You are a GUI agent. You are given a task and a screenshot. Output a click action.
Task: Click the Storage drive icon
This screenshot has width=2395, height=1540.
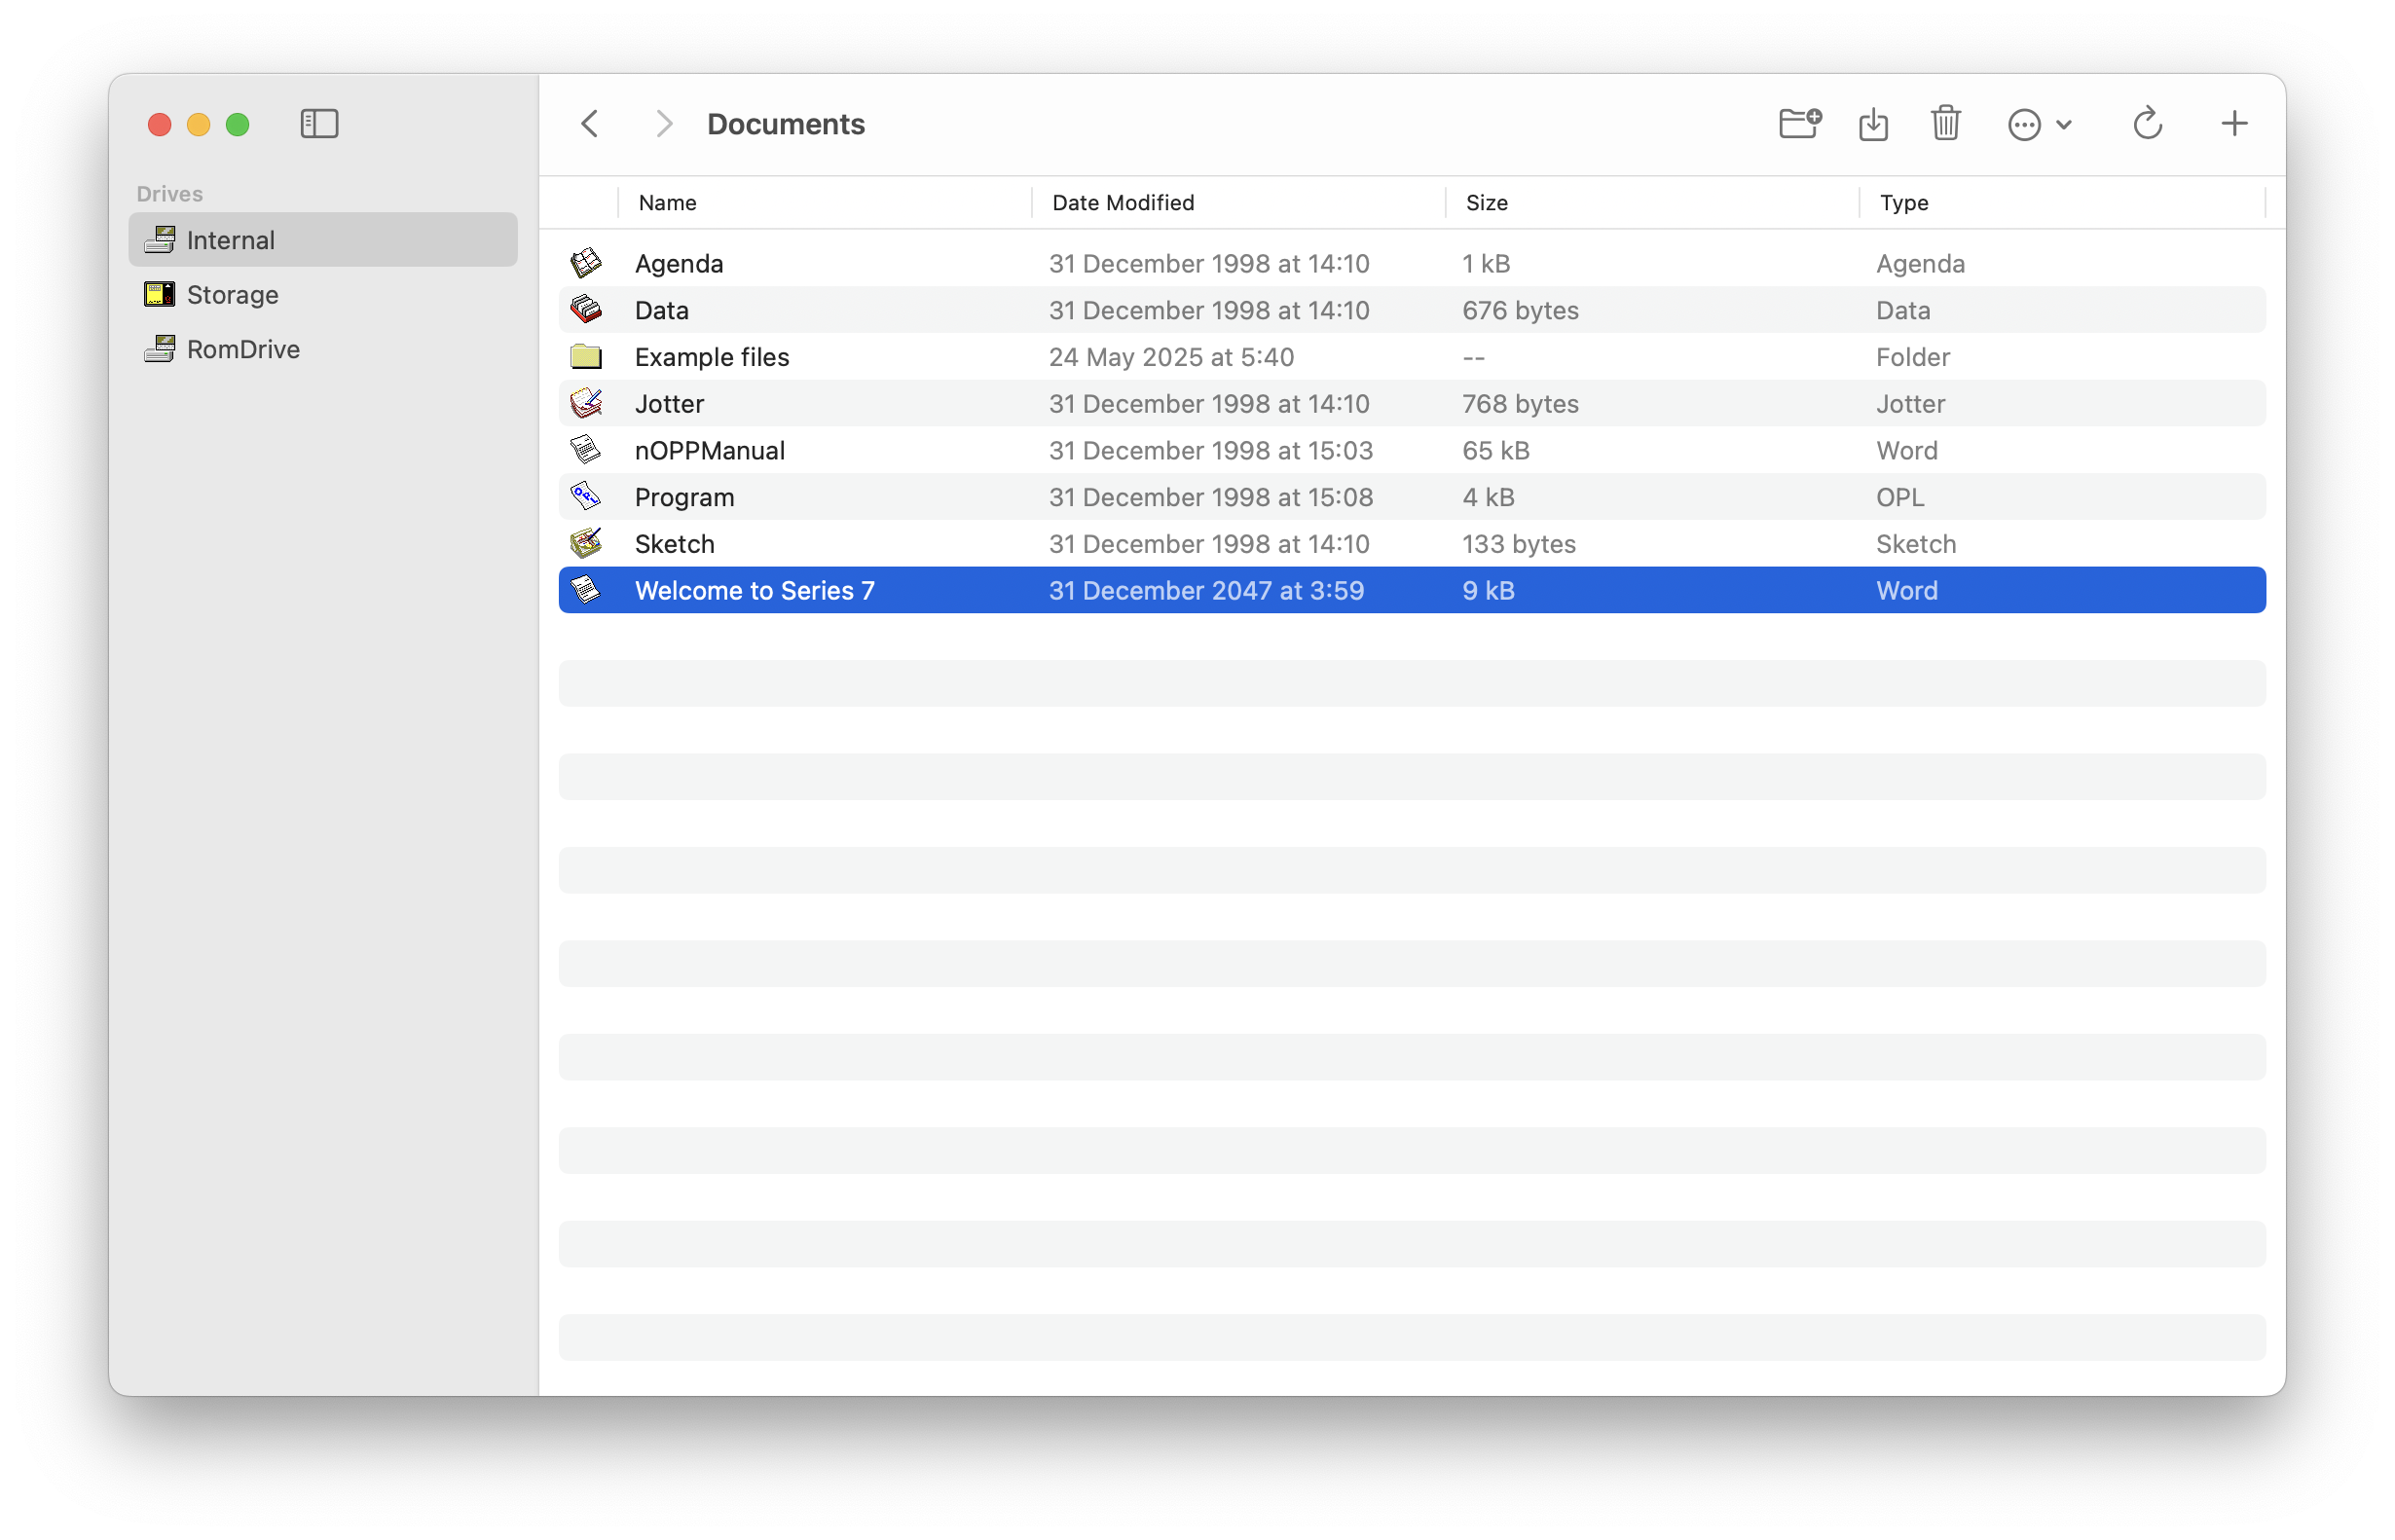click(160, 295)
